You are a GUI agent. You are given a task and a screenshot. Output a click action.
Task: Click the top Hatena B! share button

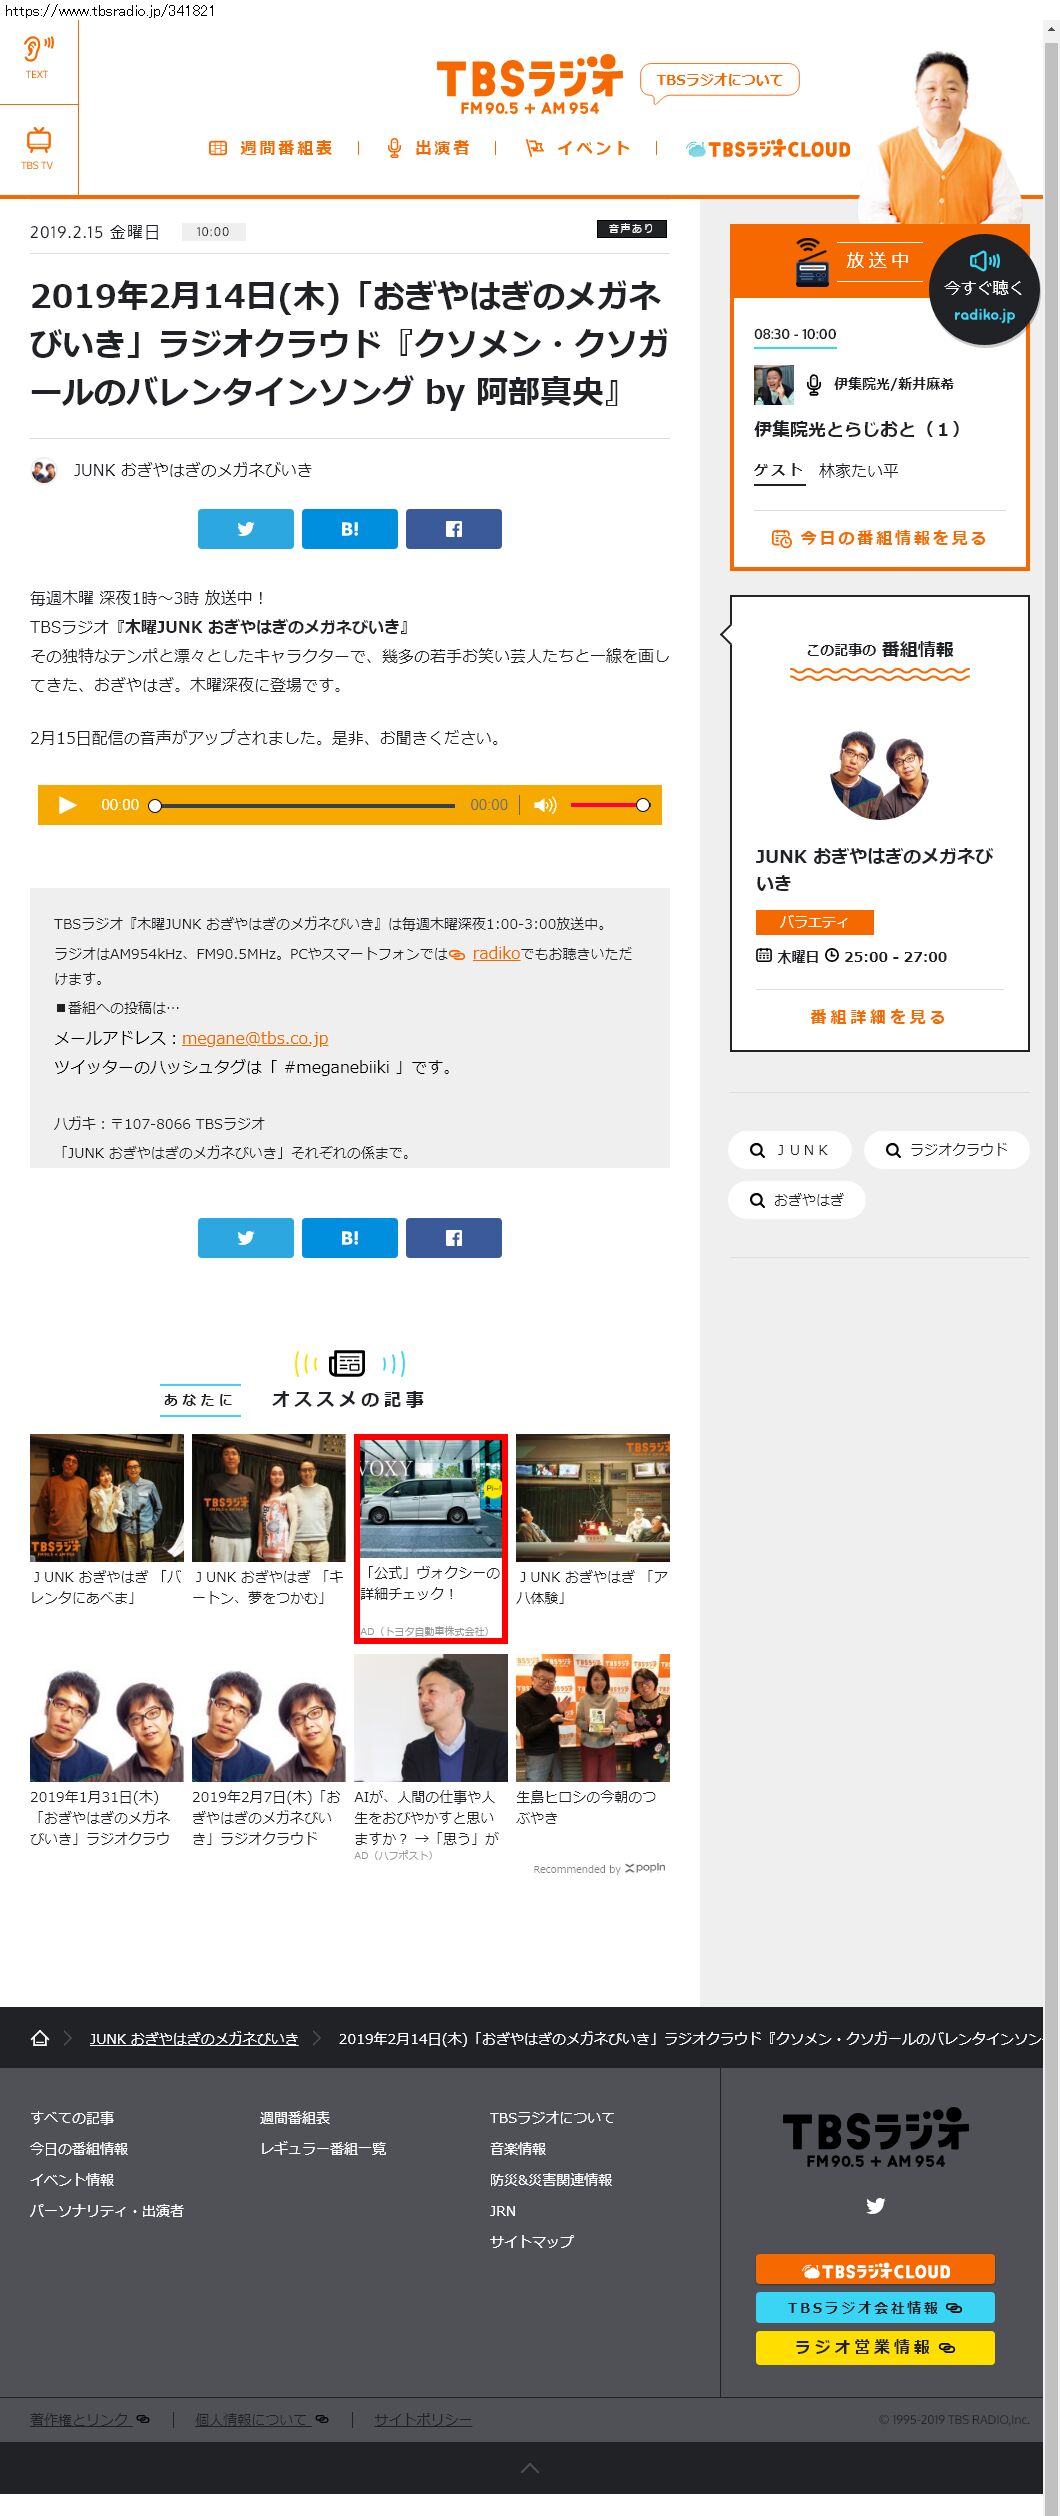tap(350, 529)
